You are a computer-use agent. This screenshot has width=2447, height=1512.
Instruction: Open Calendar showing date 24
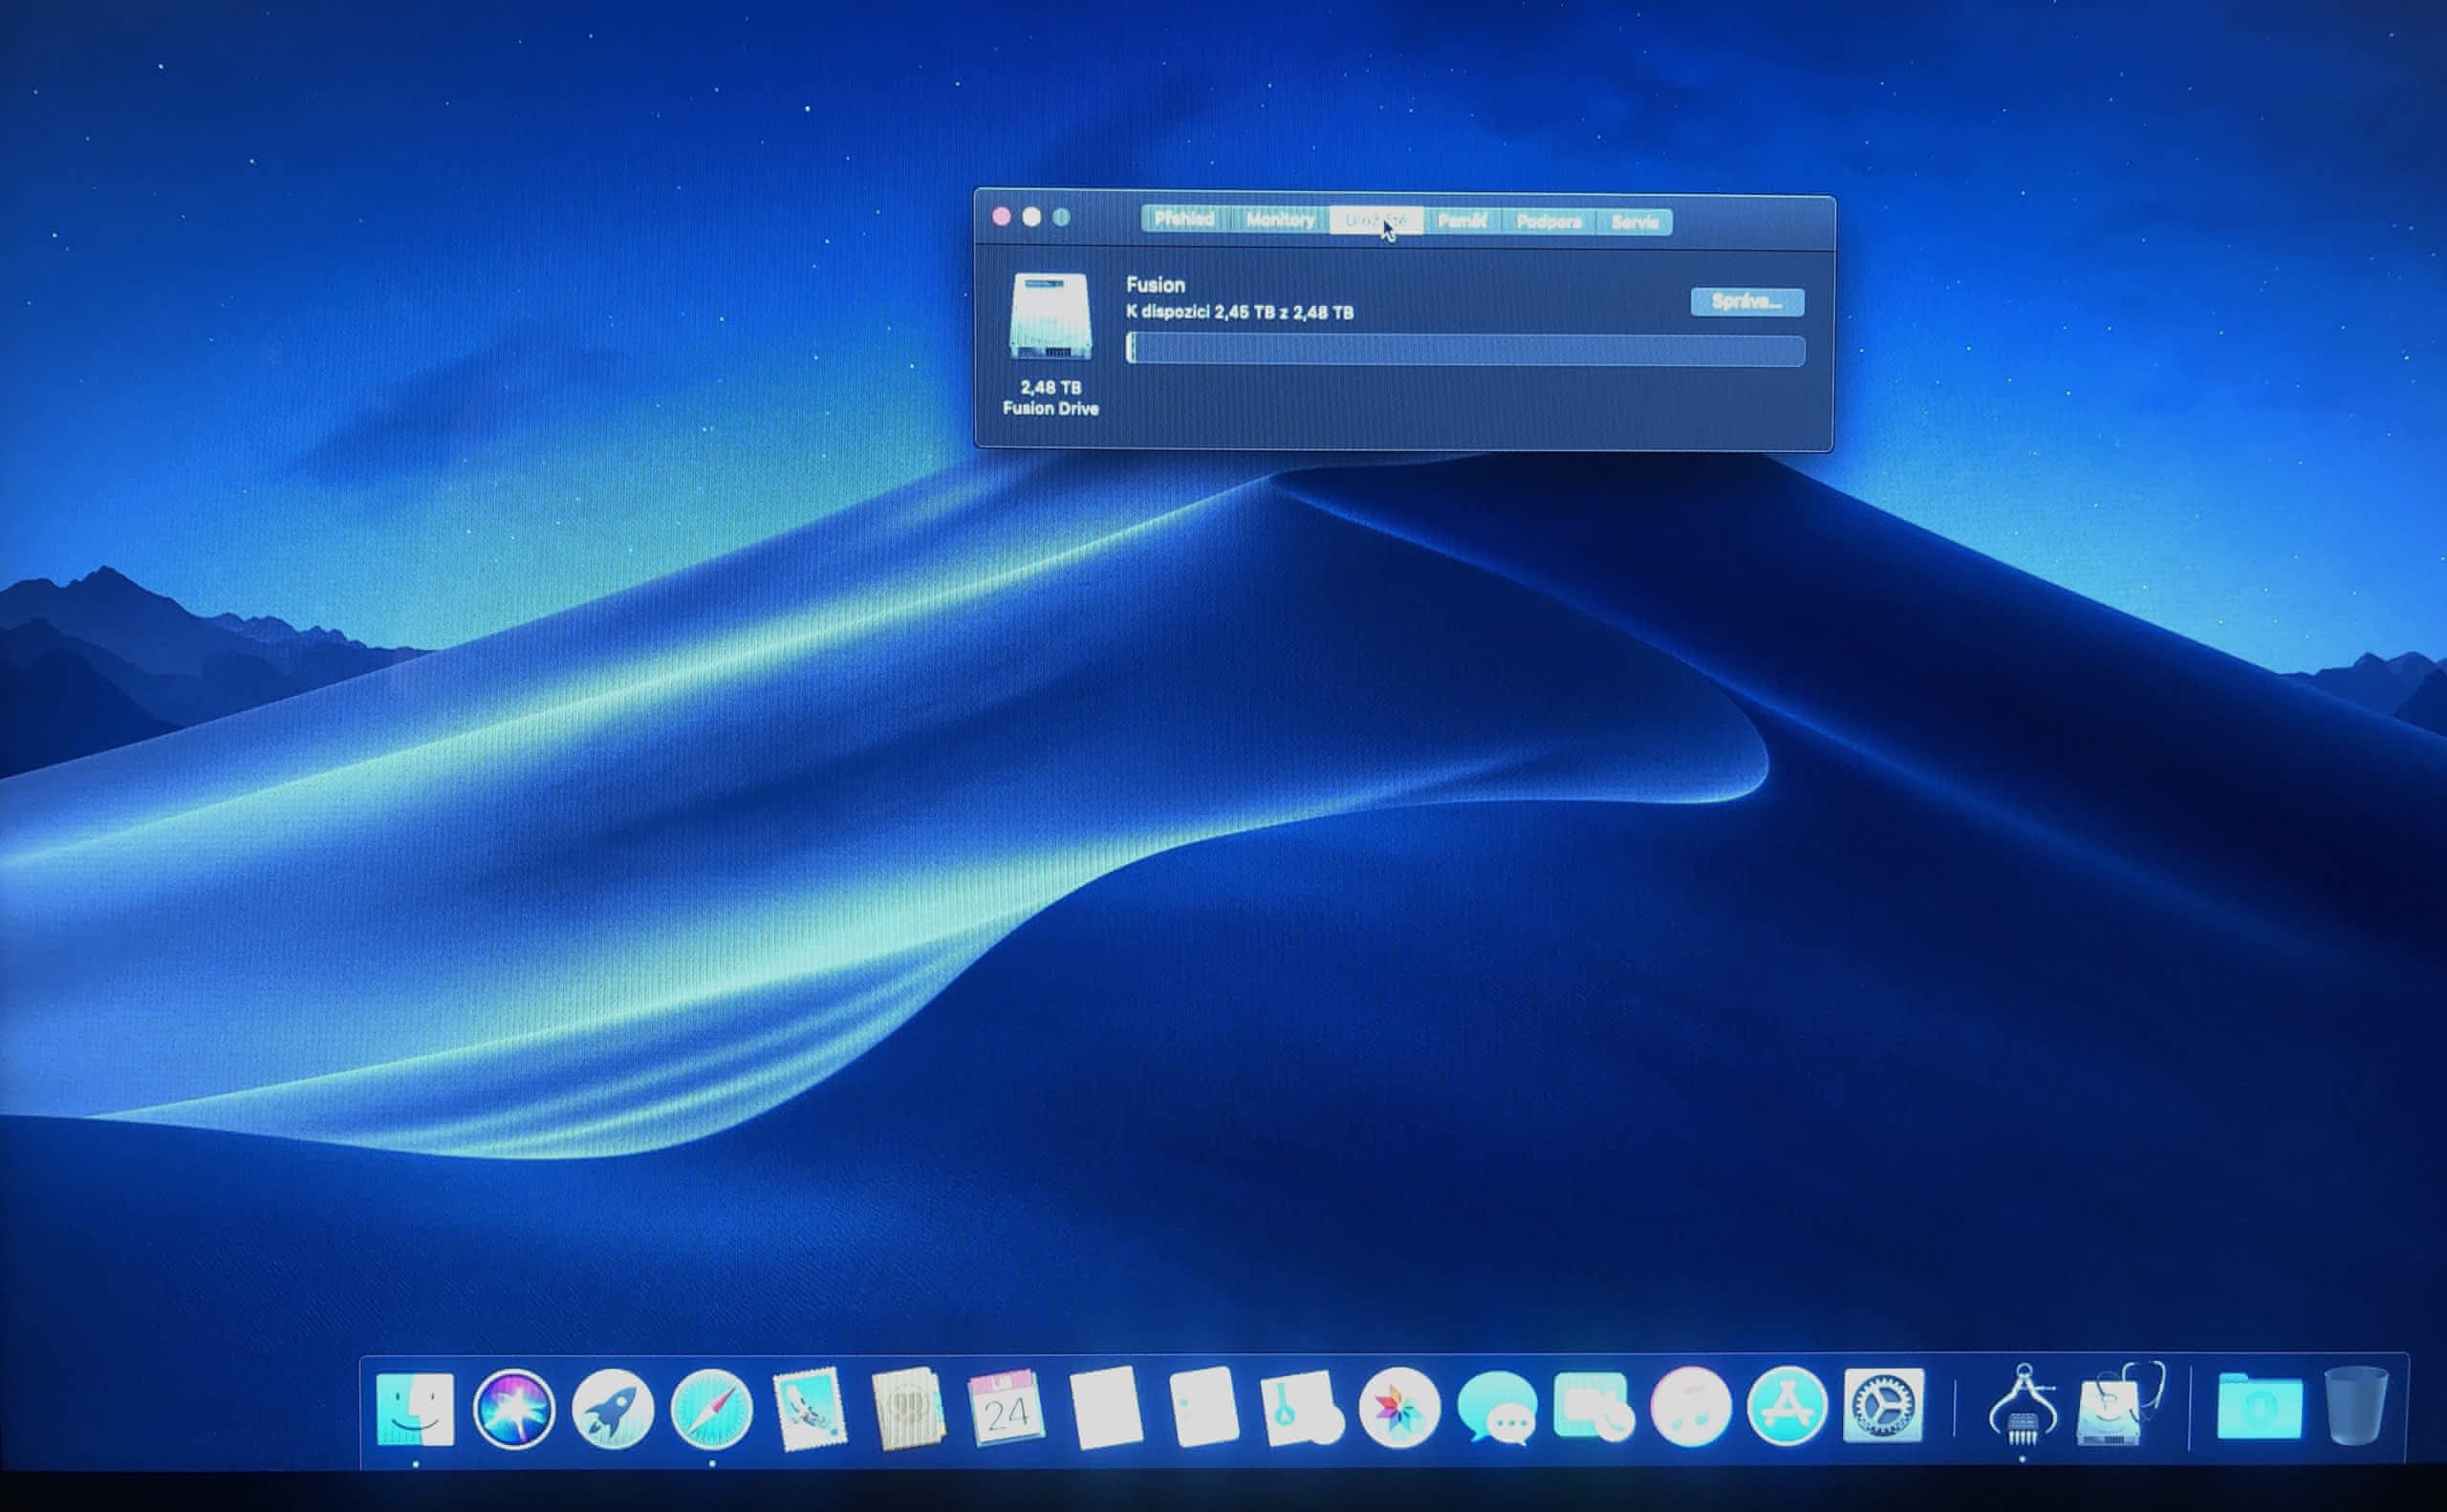tap(1006, 1409)
